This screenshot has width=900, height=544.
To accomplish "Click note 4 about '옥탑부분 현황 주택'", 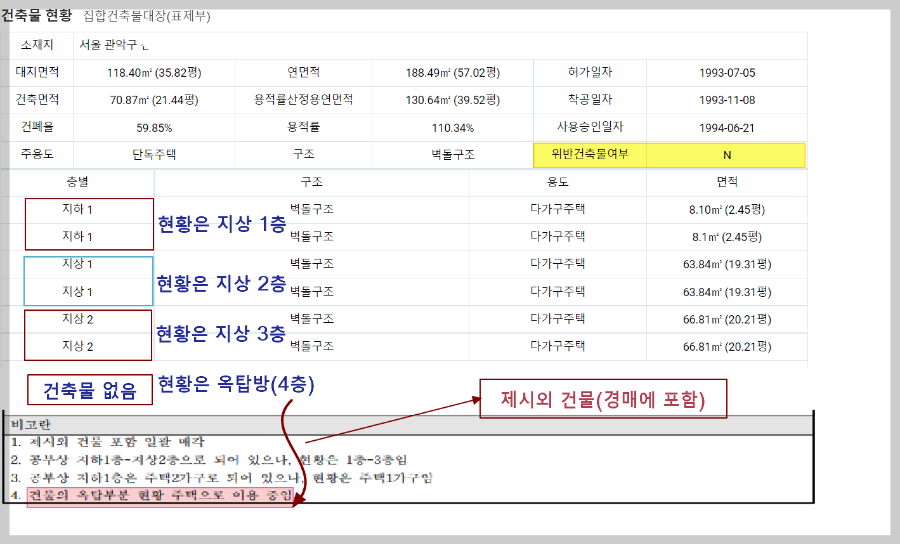I will pos(153,495).
